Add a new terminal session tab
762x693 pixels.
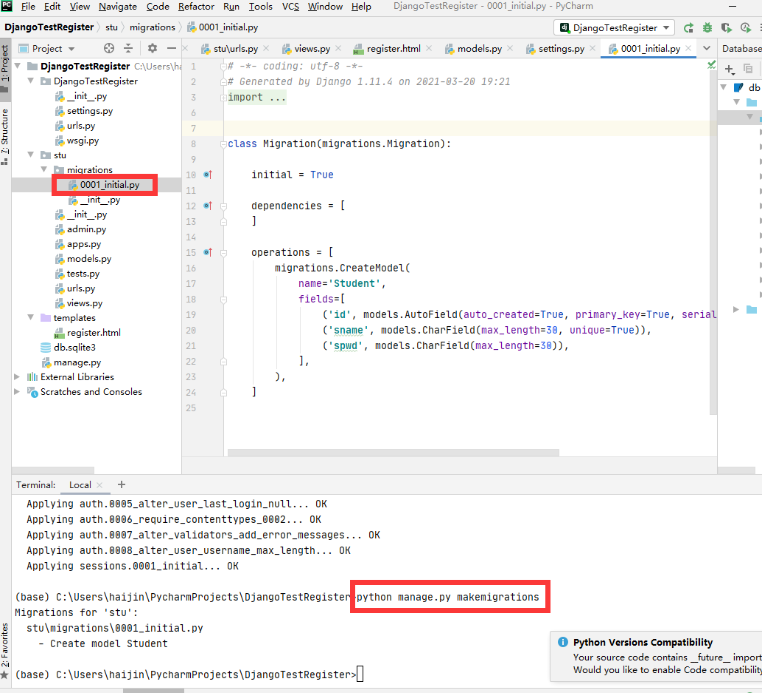pos(122,485)
